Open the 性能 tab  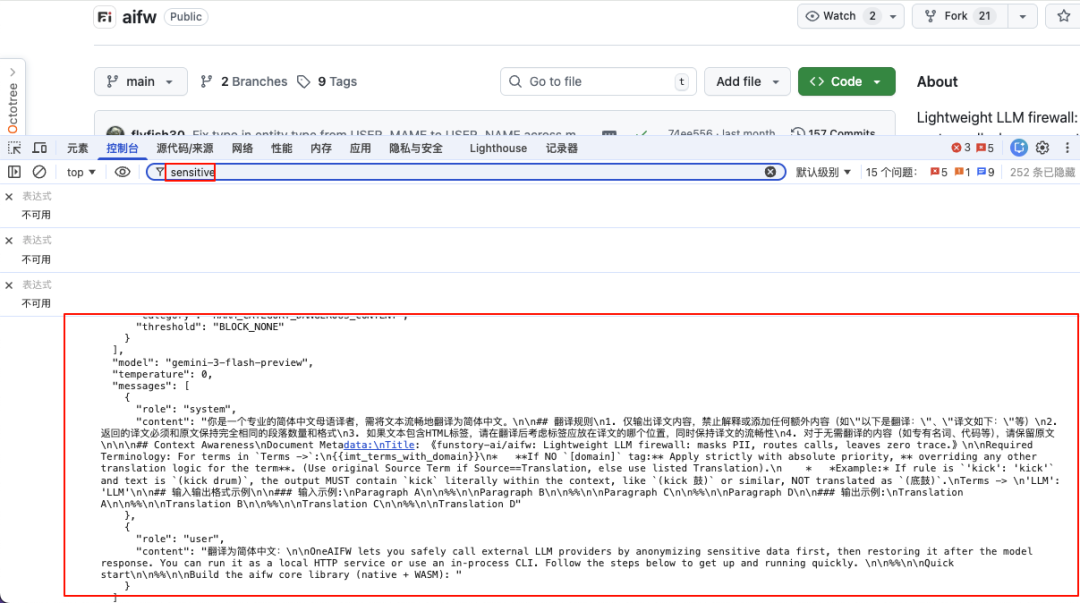tap(282, 148)
